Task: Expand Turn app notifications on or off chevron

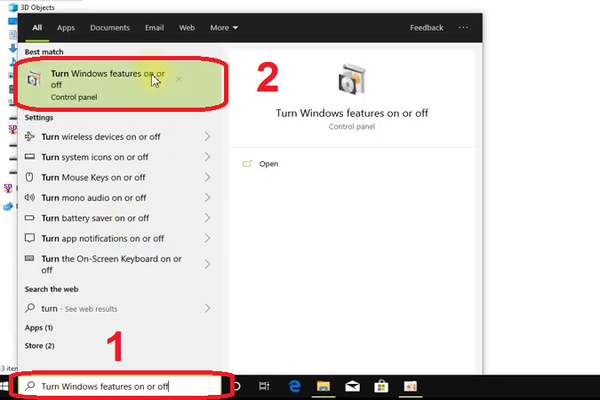Action: coord(207,238)
